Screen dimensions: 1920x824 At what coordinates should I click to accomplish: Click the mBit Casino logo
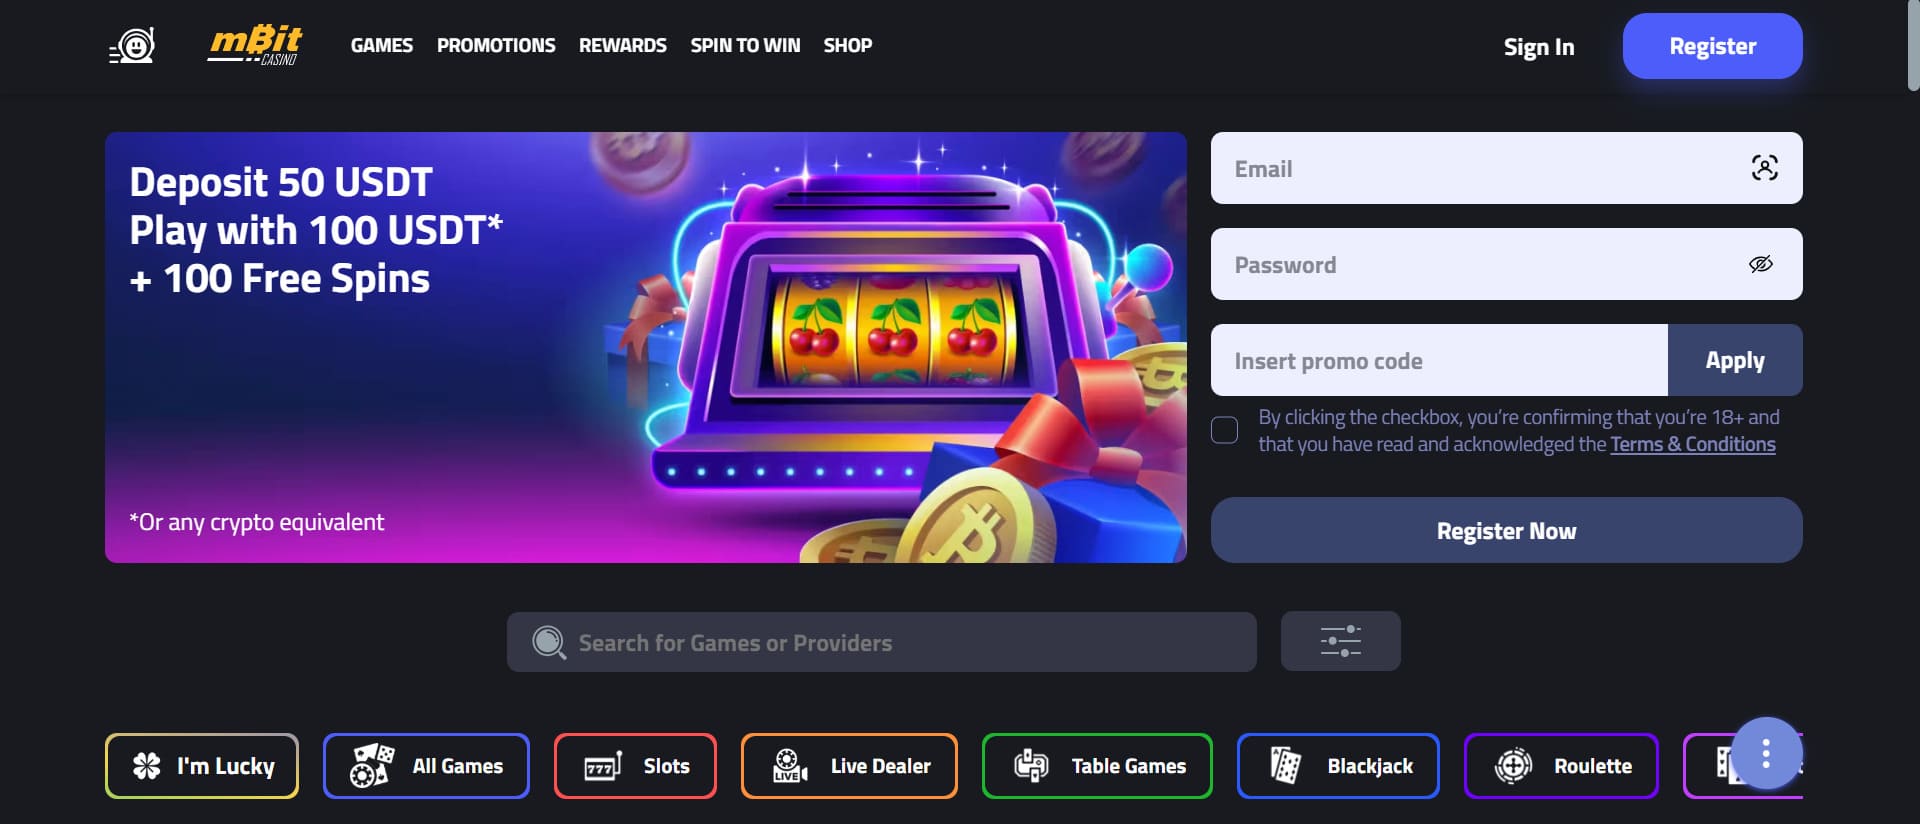coord(255,45)
